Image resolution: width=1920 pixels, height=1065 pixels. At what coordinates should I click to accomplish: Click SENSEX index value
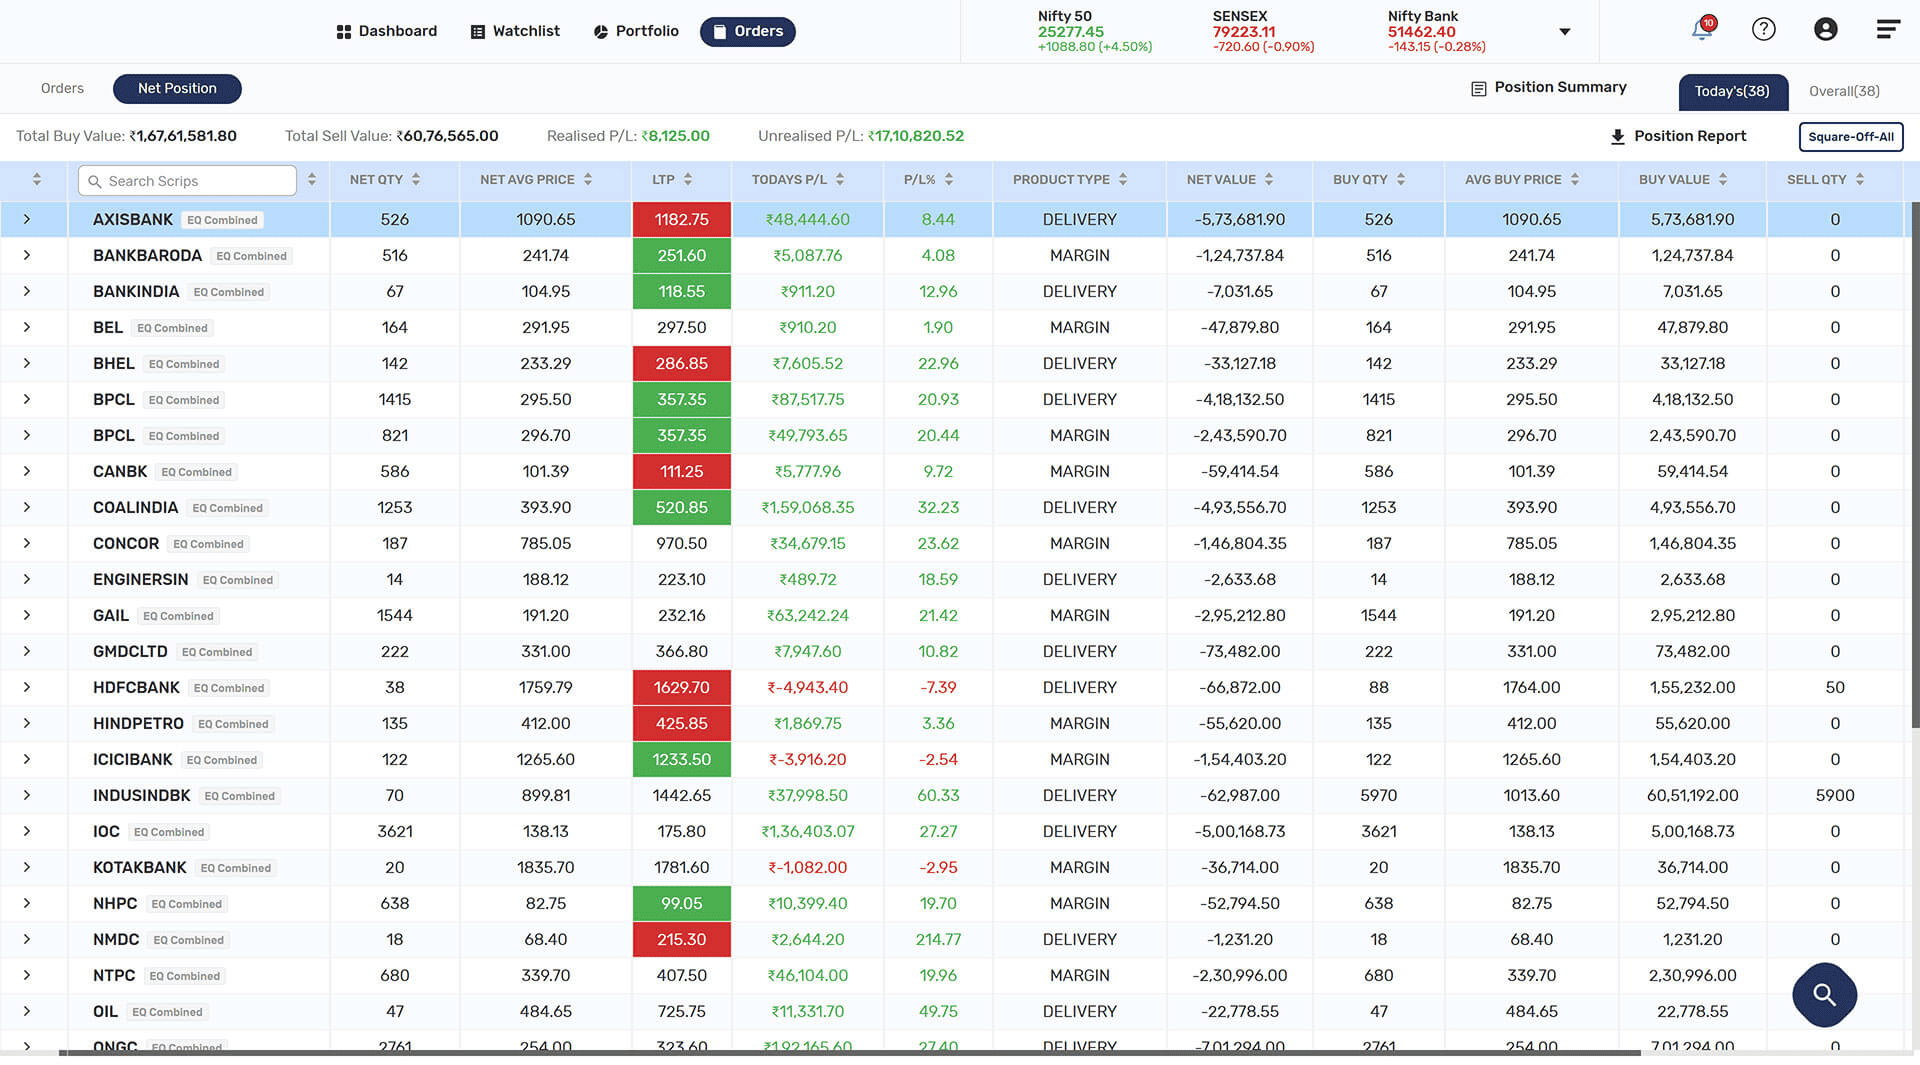click(1244, 32)
